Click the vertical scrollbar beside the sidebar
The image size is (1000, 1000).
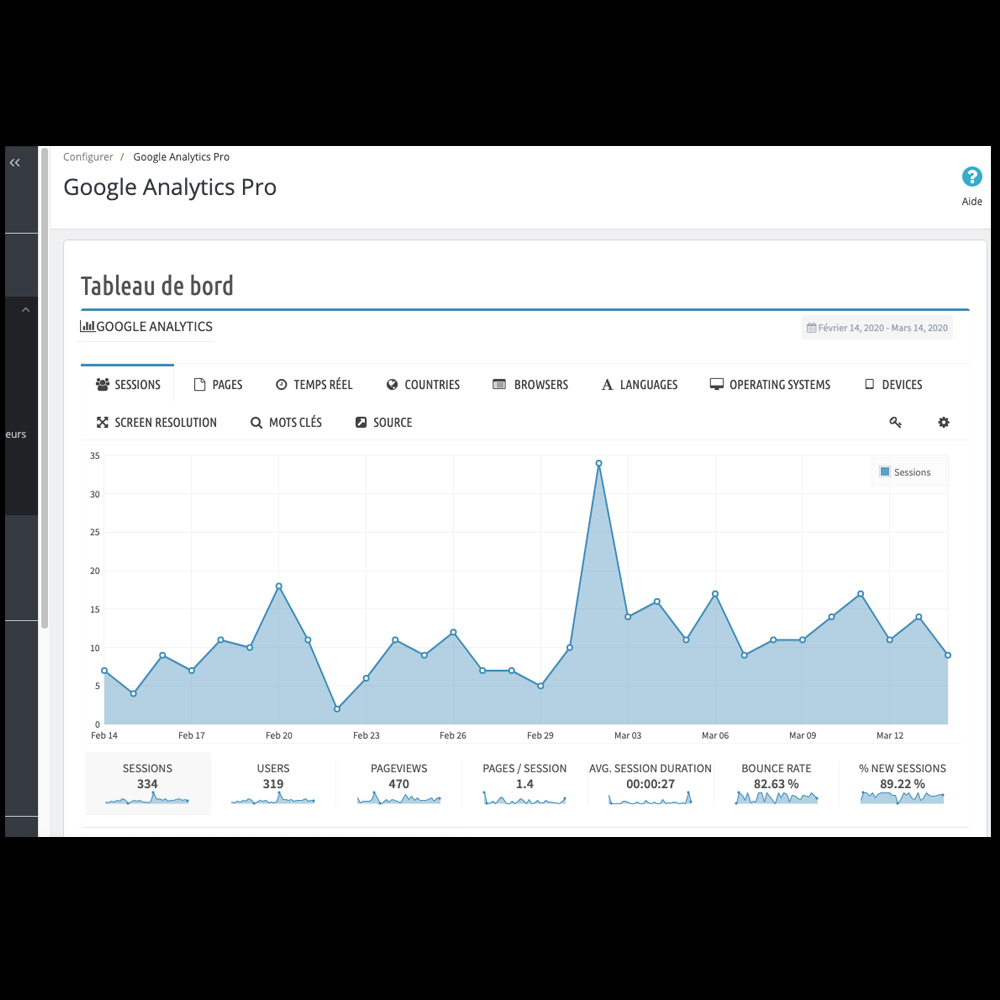click(x=45, y=388)
